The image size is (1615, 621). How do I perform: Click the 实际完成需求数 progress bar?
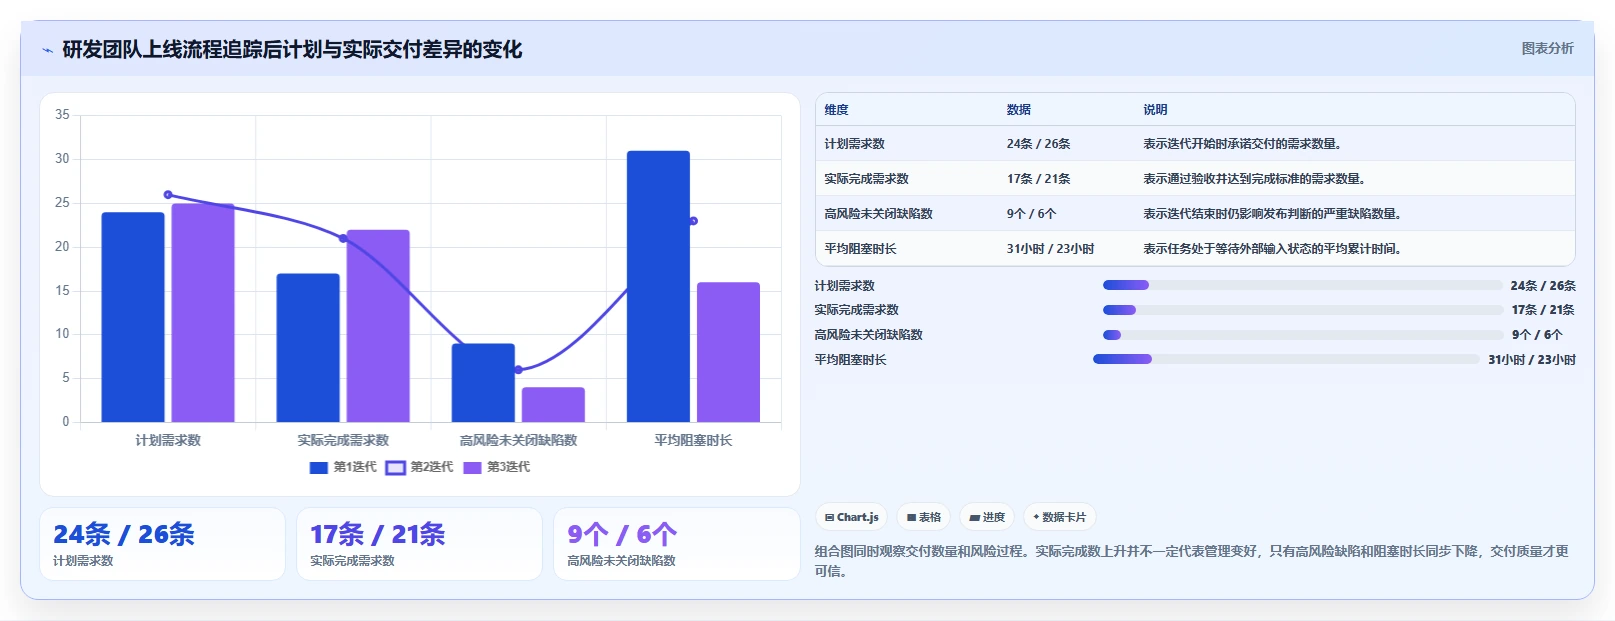click(x=1303, y=310)
